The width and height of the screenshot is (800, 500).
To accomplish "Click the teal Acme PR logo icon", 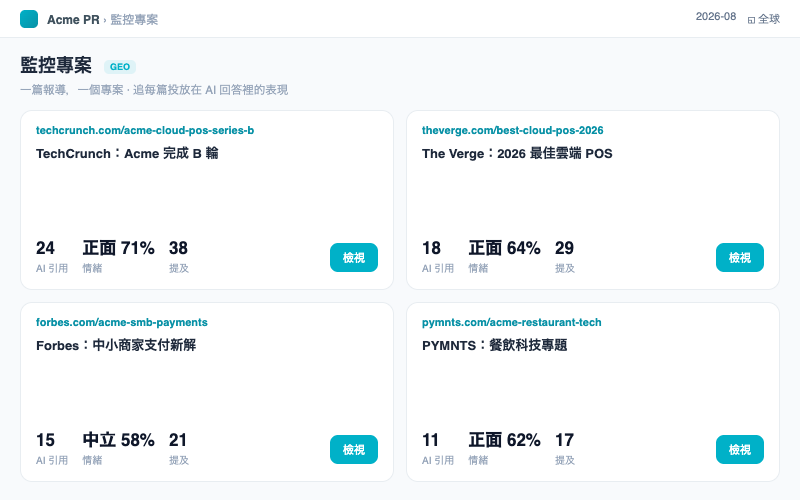I will [29, 19].
